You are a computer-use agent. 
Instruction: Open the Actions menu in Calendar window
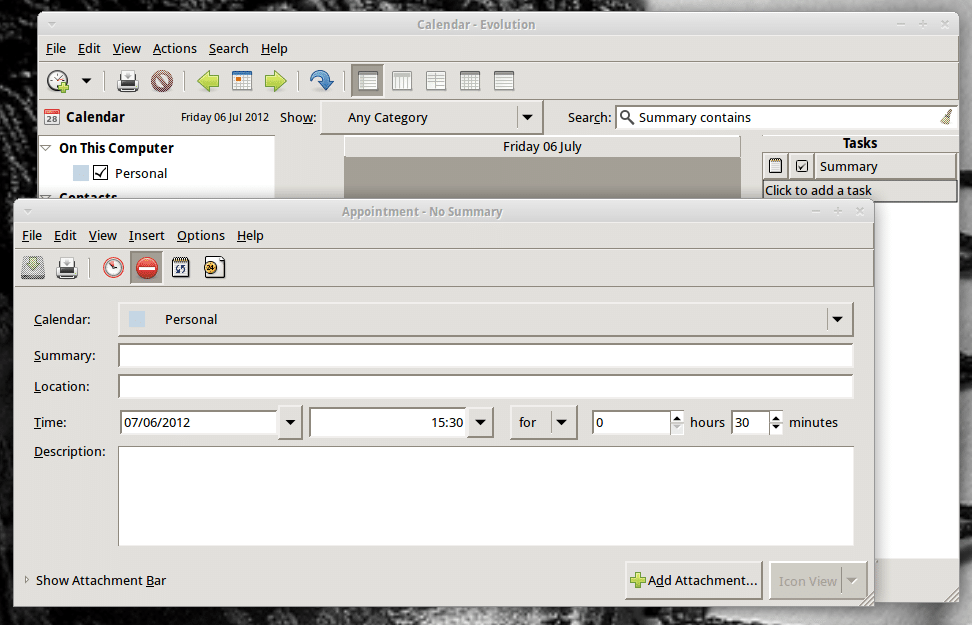(175, 48)
